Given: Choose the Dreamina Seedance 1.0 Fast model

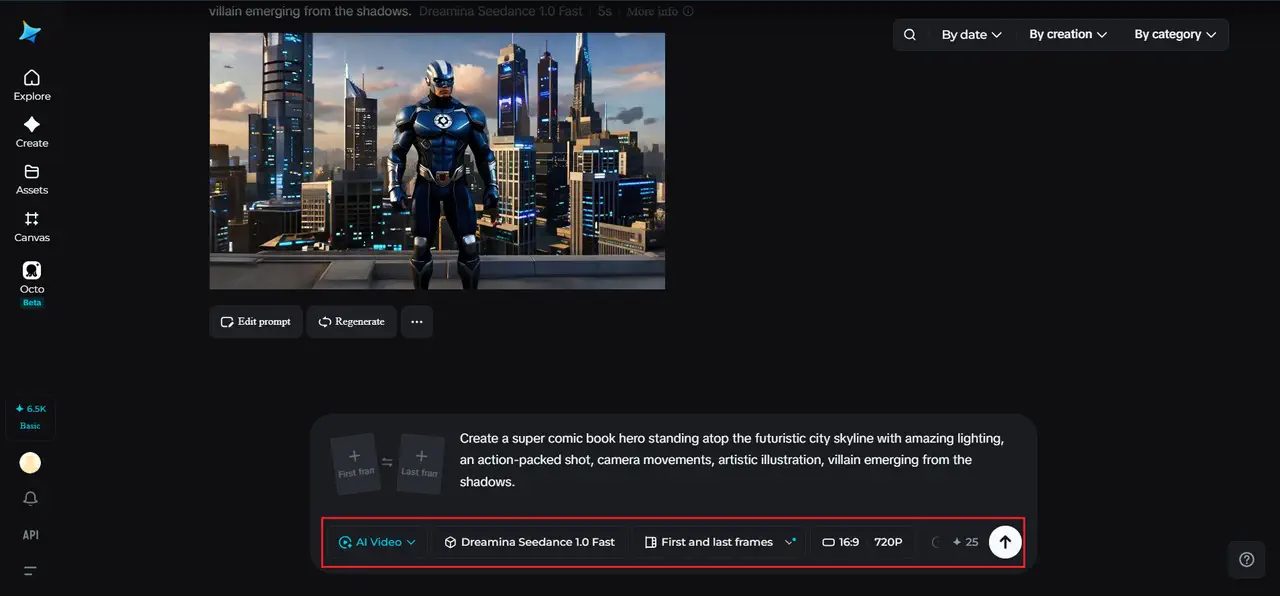Looking at the screenshot, I should click(x=529, y=542).
